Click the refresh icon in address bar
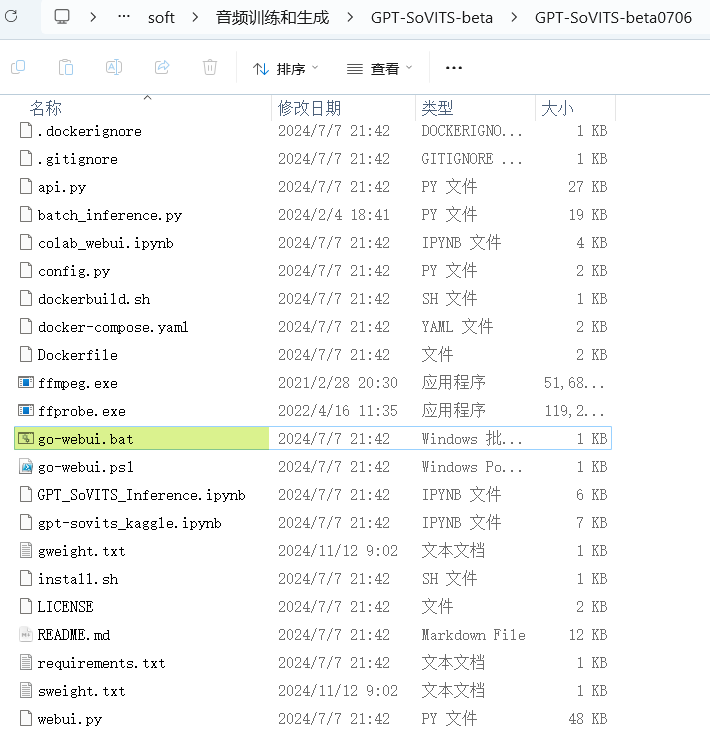Viewport: 710px width, 730px height. [11, 16]
